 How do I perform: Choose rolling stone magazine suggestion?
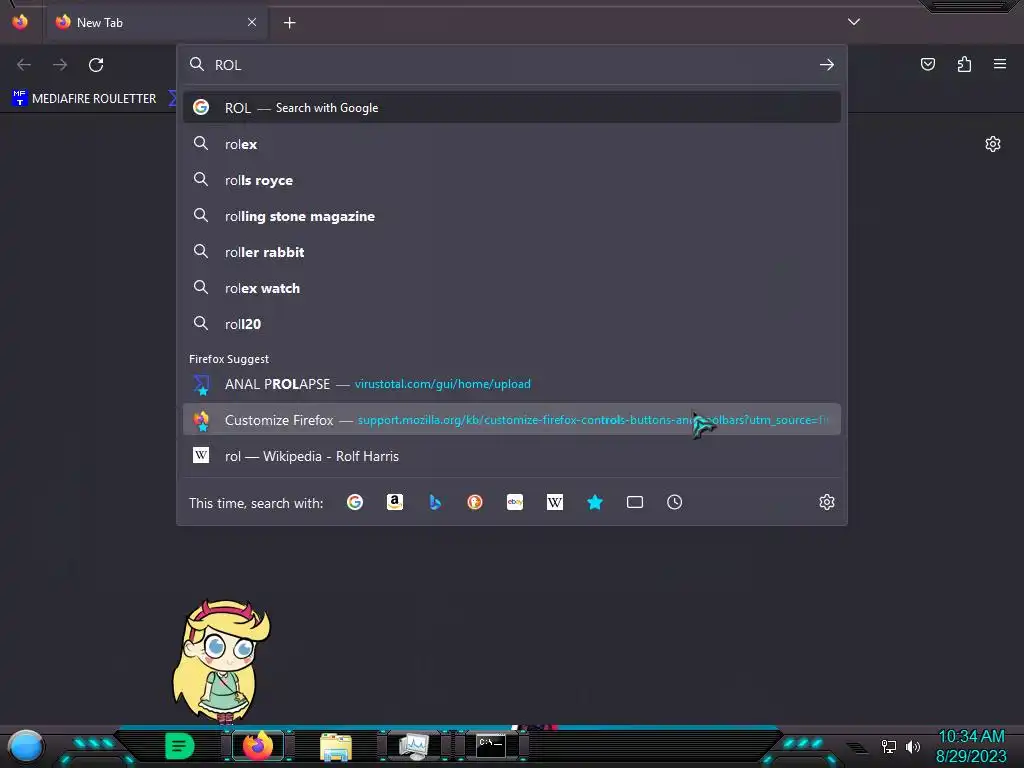coord(511,216)
